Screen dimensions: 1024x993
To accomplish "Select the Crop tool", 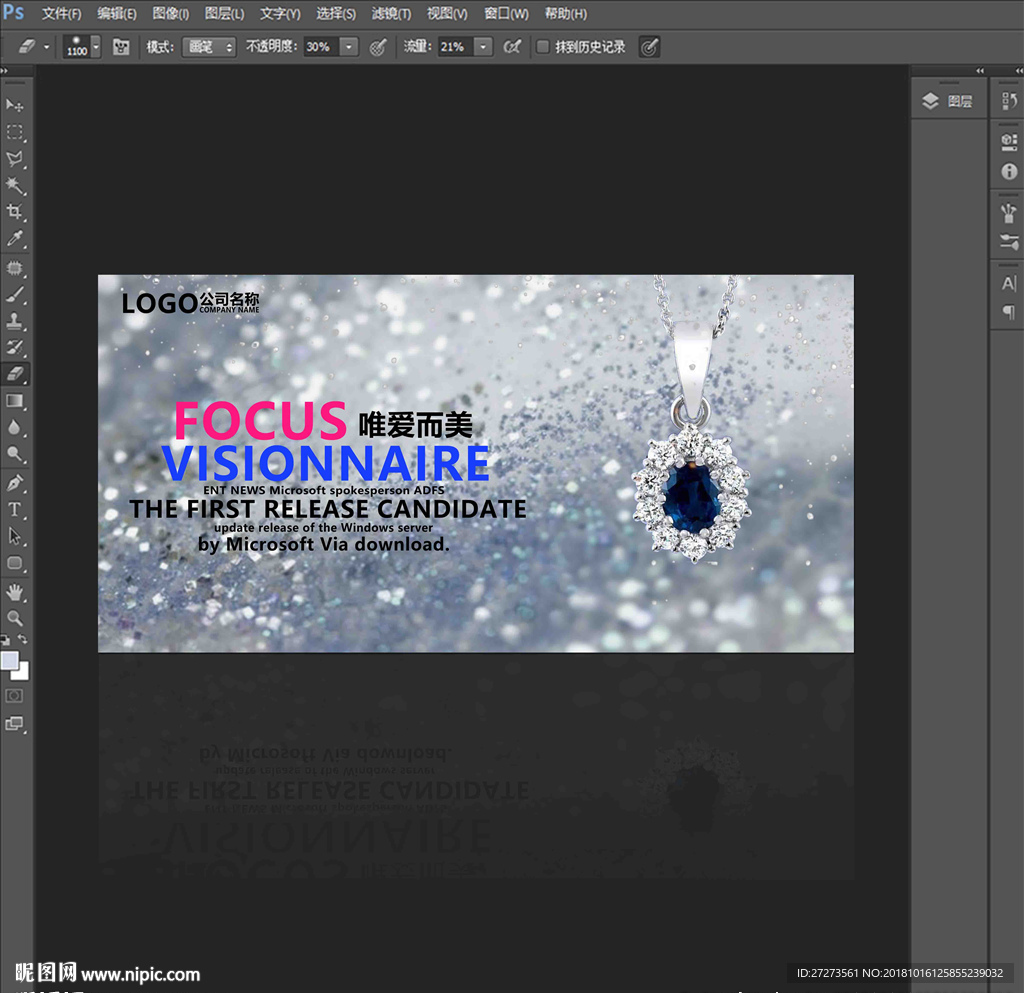I will (x=14, y=212).
